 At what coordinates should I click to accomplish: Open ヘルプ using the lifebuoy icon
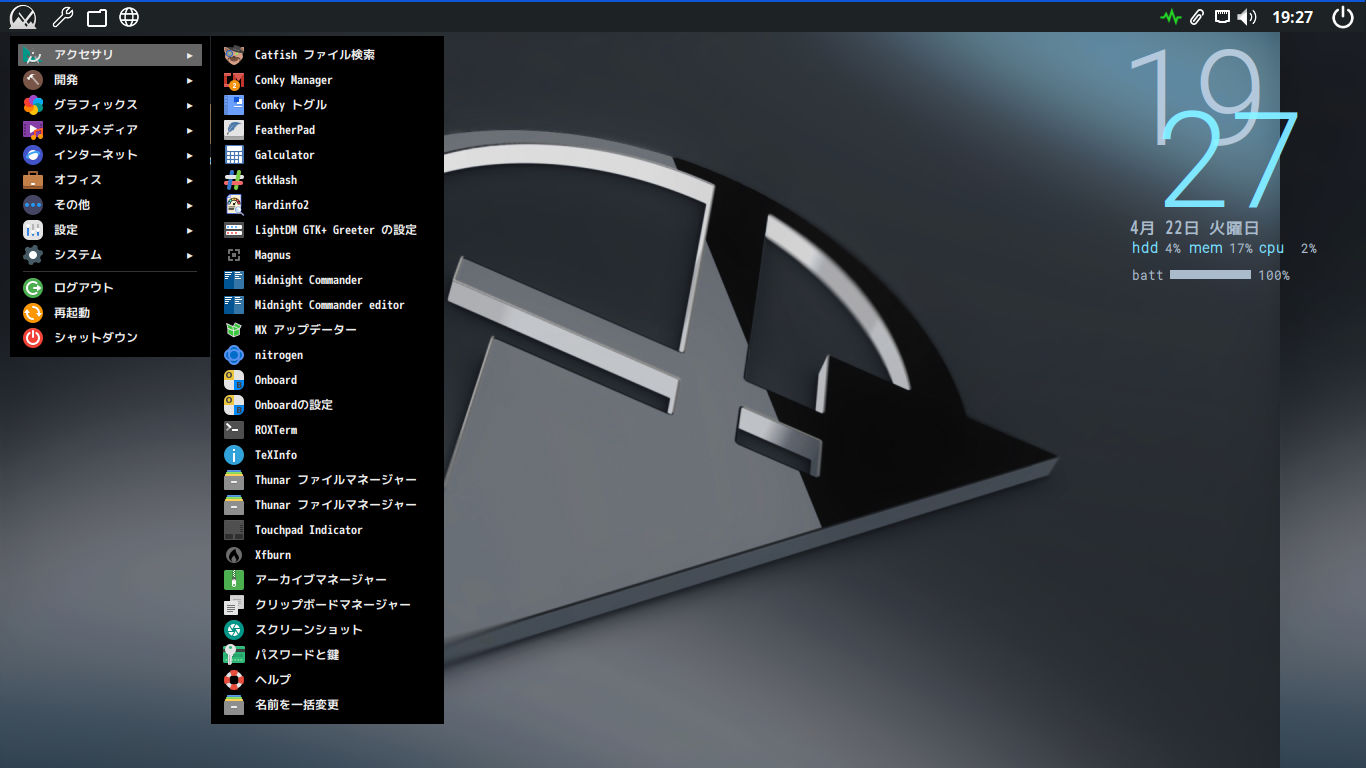234,680
